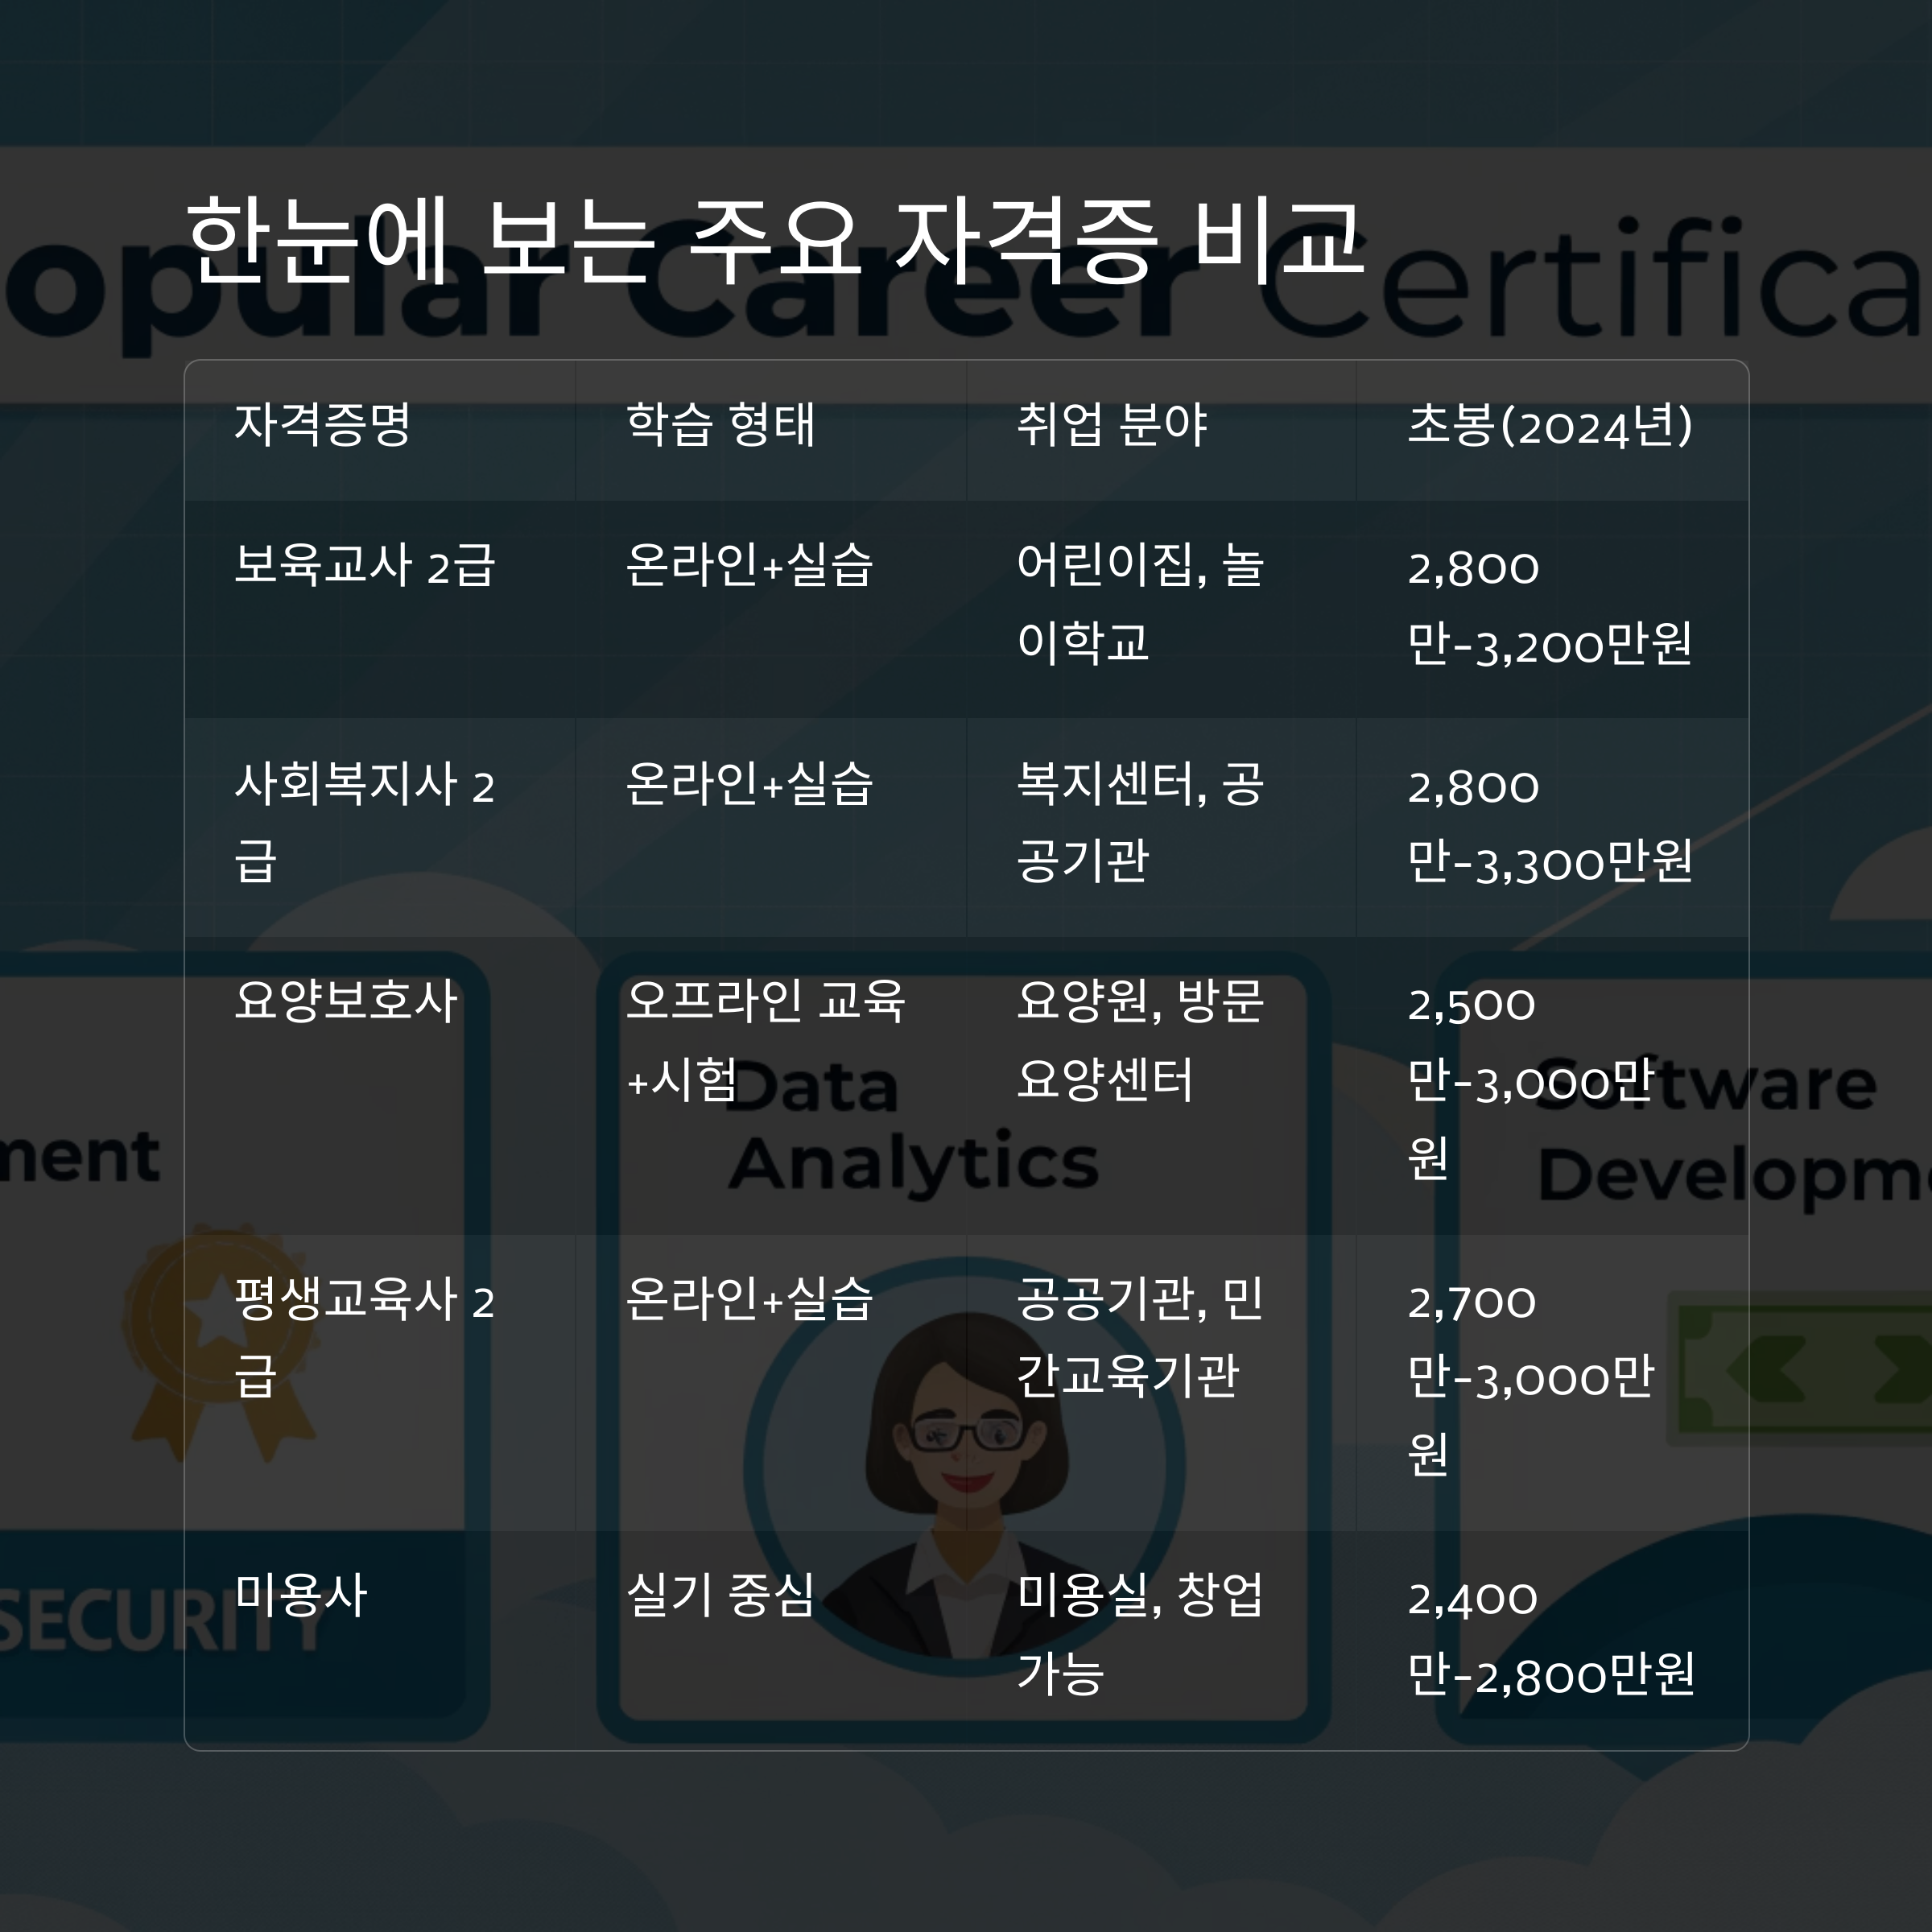The height and width of the screenshot is (1932, 1932).
Task: Select the 보육교사 2급 cell
Action: (364, 565)
